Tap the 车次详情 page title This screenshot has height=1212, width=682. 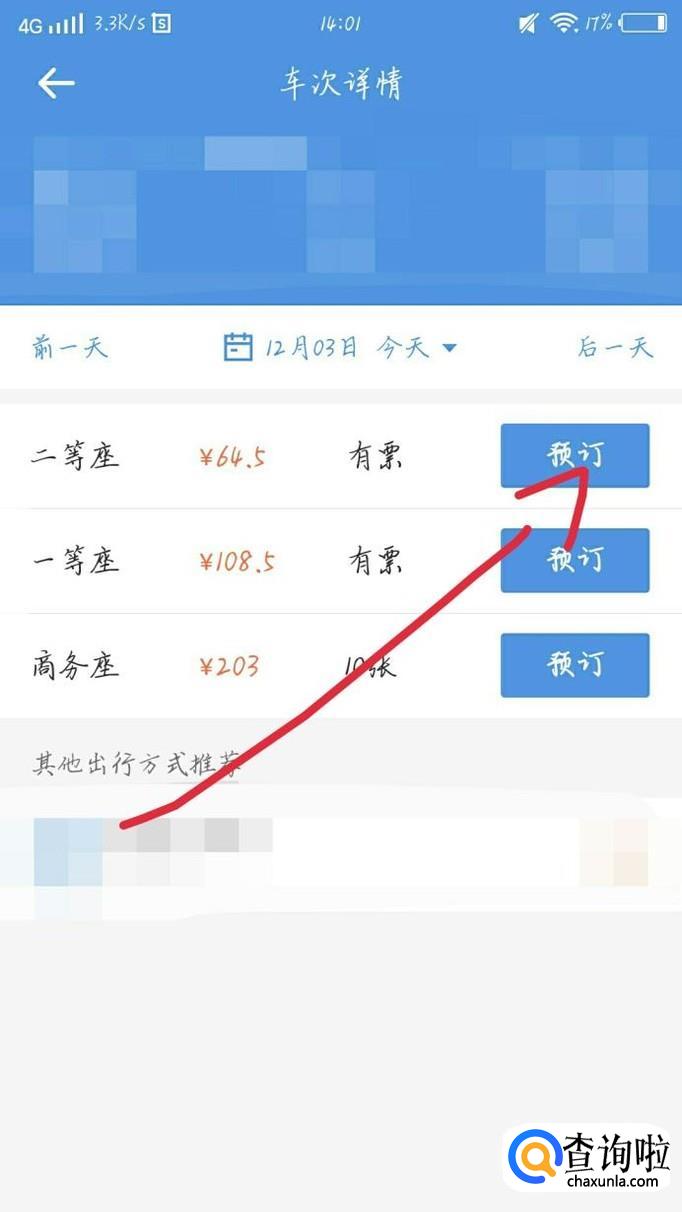pos(341,84)
